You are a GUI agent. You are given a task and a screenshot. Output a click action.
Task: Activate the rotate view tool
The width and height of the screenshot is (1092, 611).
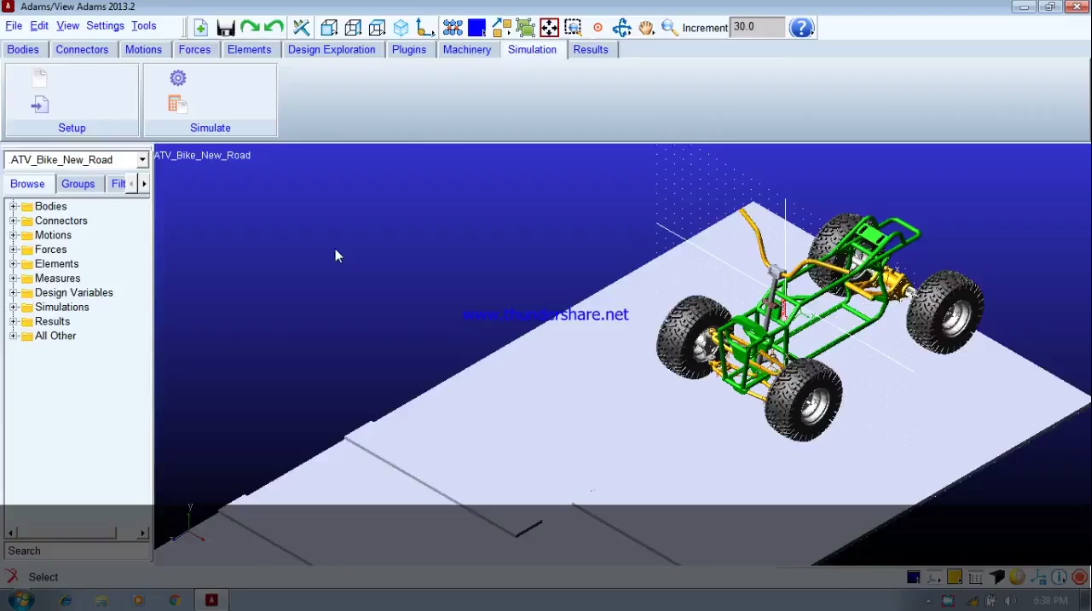622,28
